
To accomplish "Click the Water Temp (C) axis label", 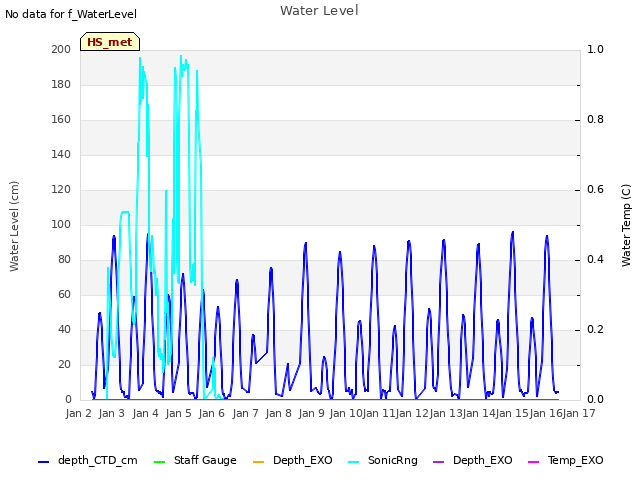I will pos(626,225).
